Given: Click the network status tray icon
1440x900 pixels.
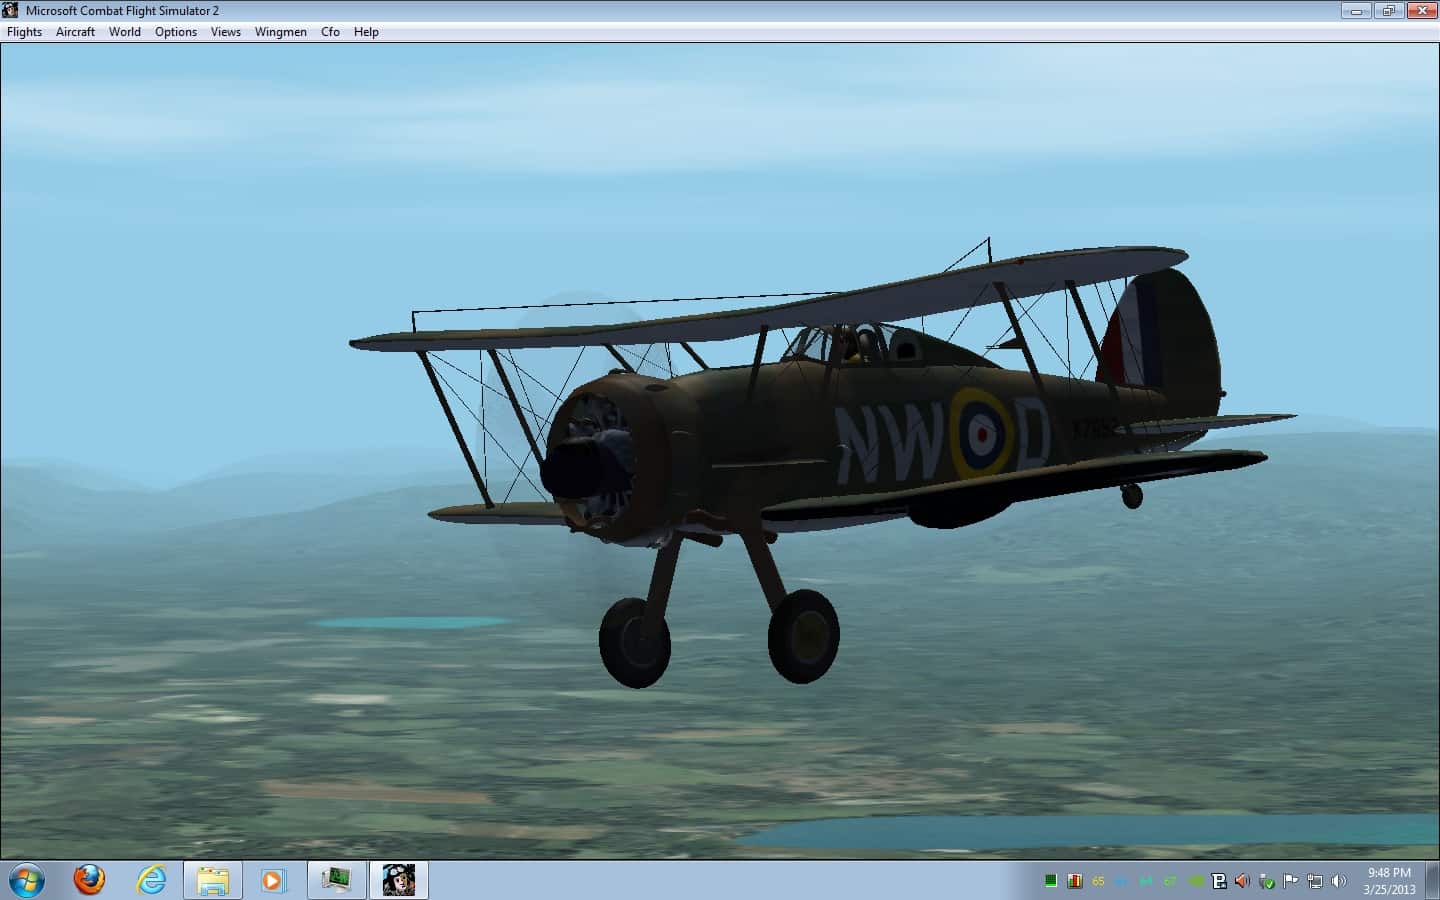Looking at the screenshot, I should [1314, 881].
